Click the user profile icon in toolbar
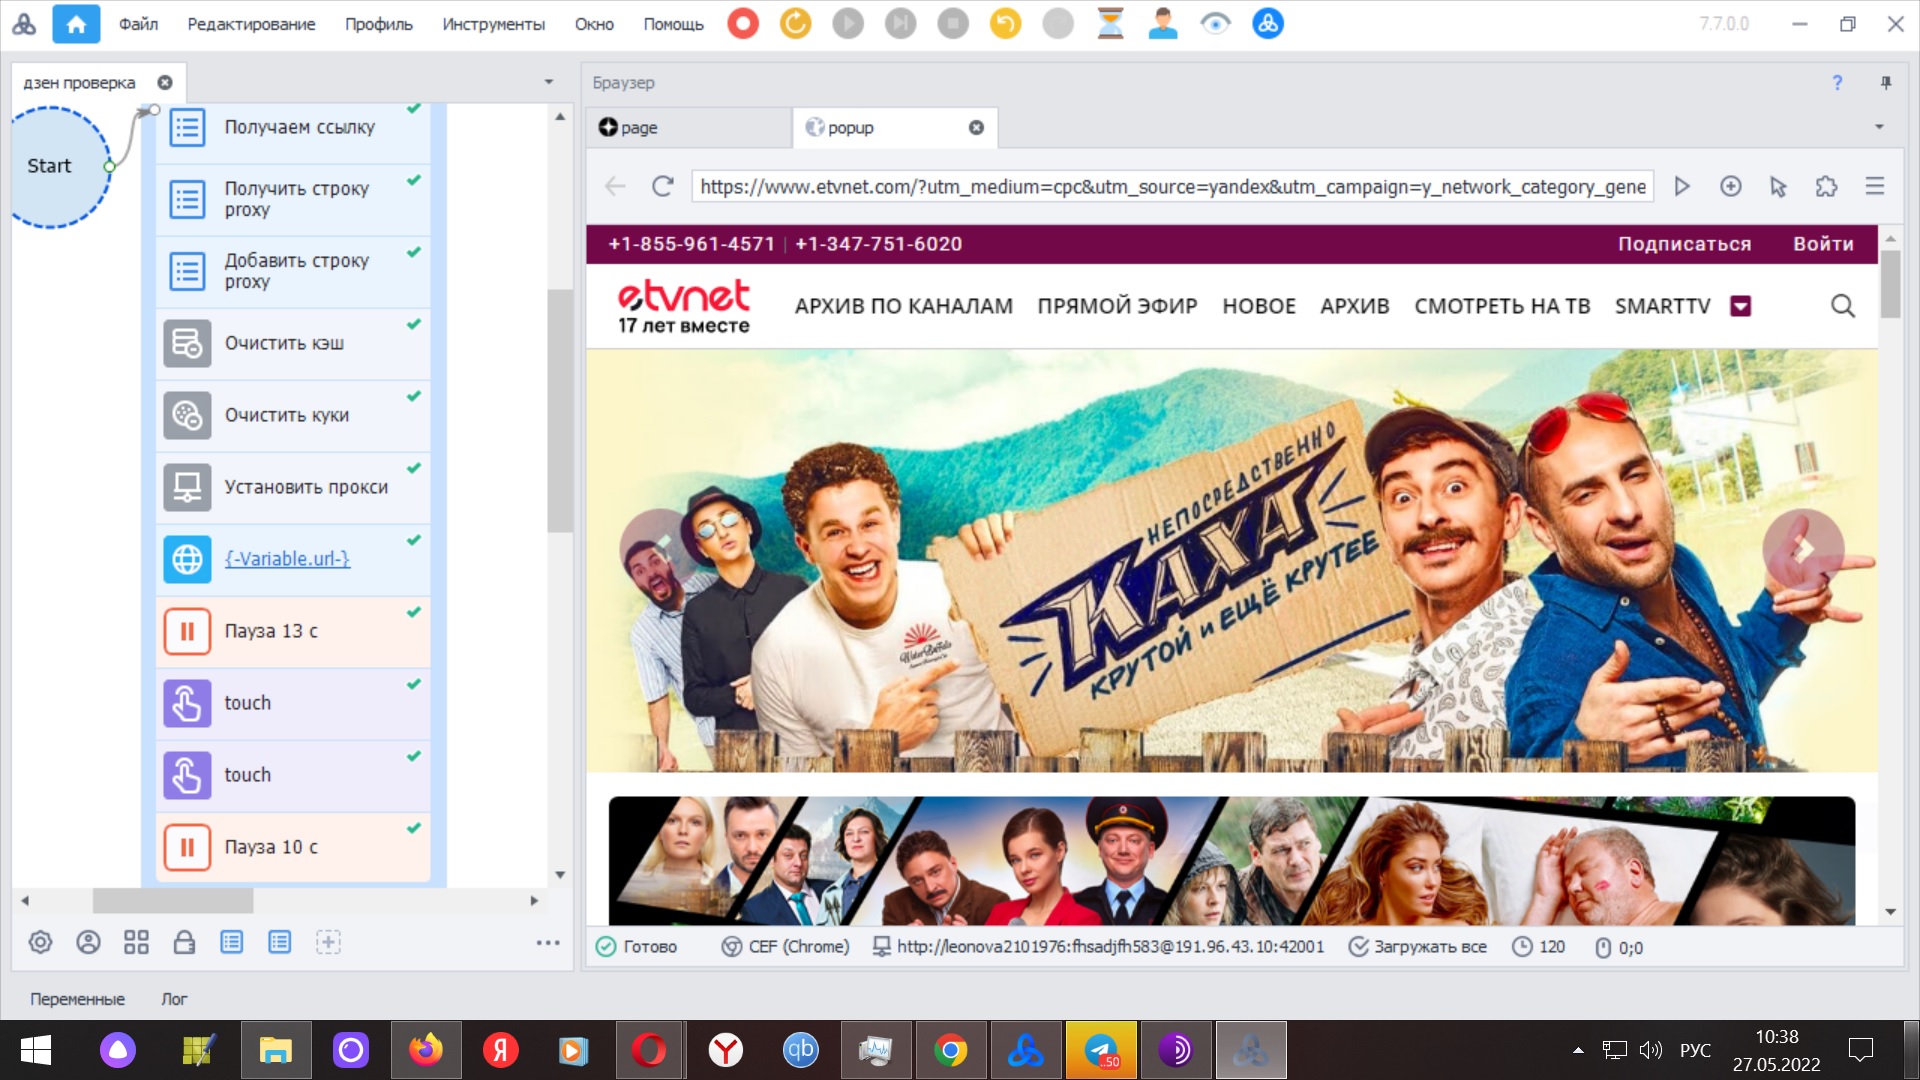Screen dimensions: 1920x1080 tap(1162, 23)
